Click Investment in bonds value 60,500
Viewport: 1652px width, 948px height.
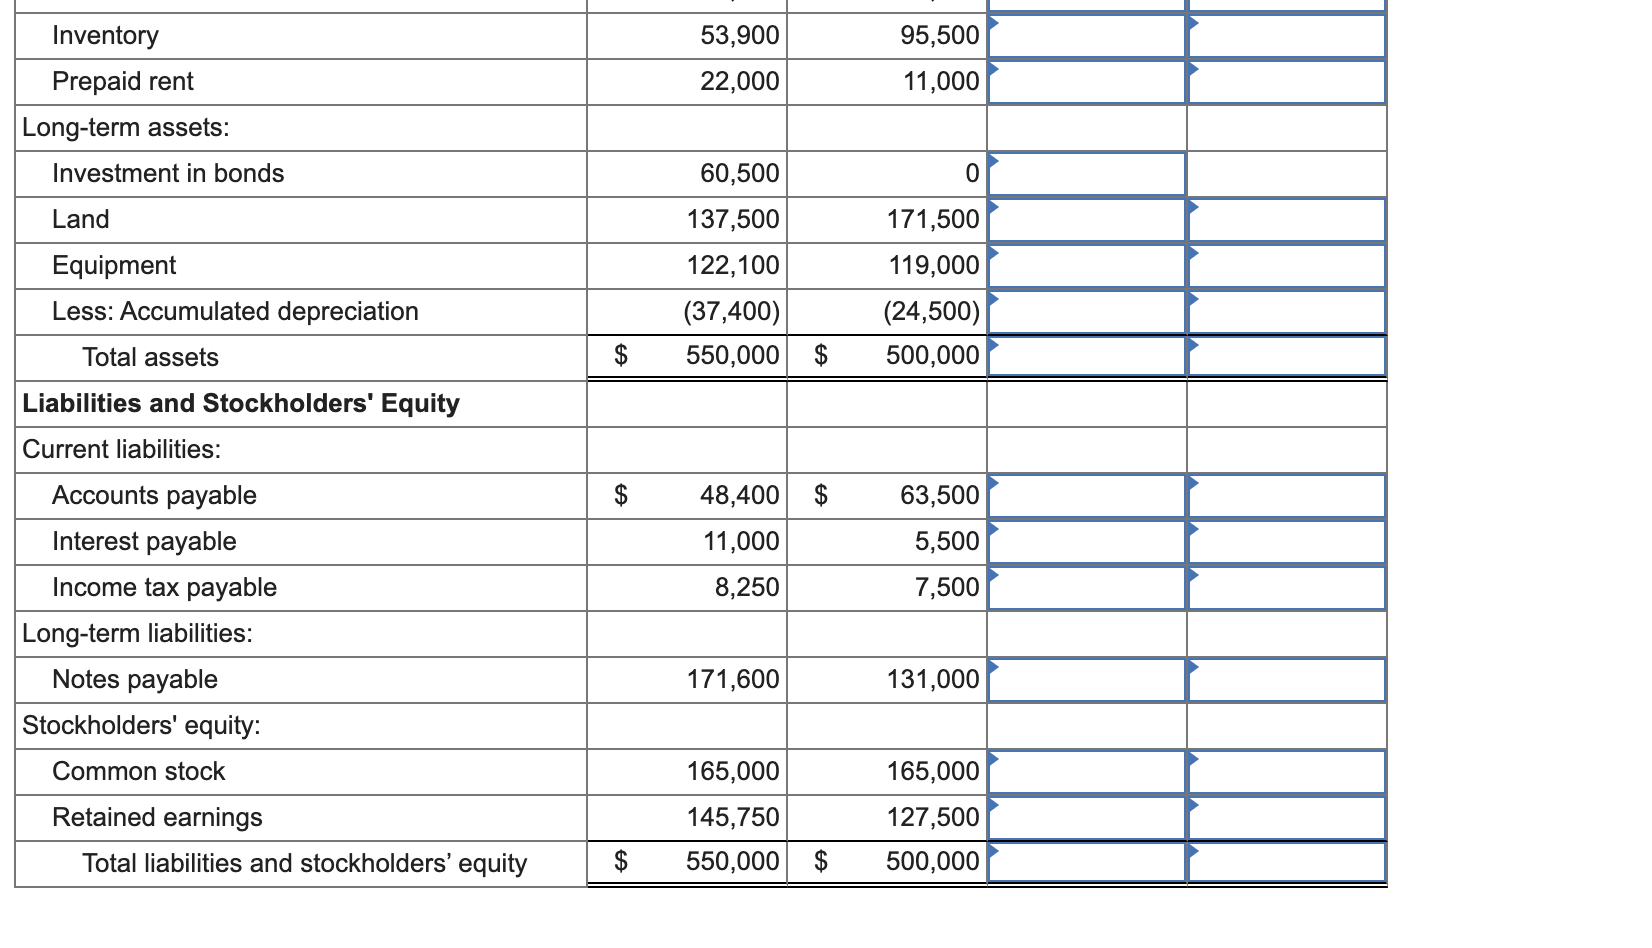740,174
